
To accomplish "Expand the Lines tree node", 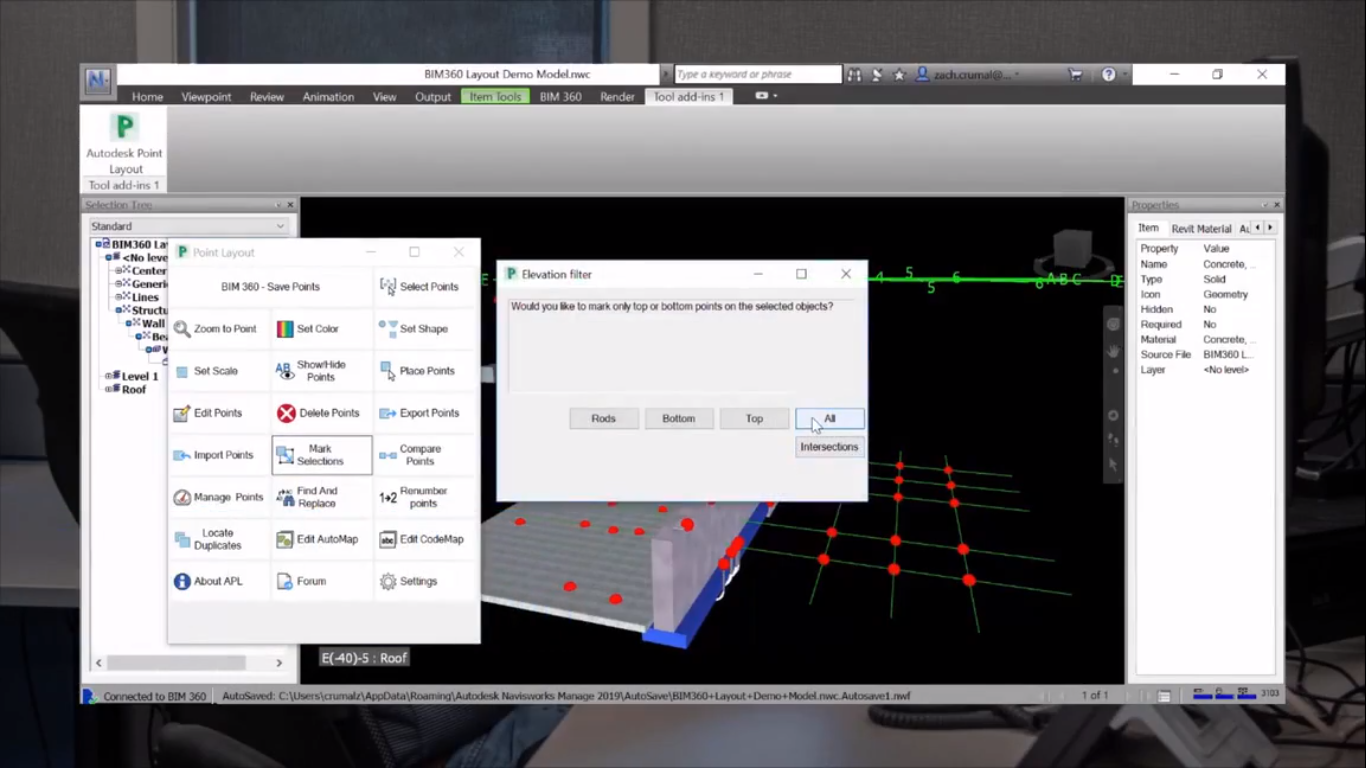I will 118,297.
